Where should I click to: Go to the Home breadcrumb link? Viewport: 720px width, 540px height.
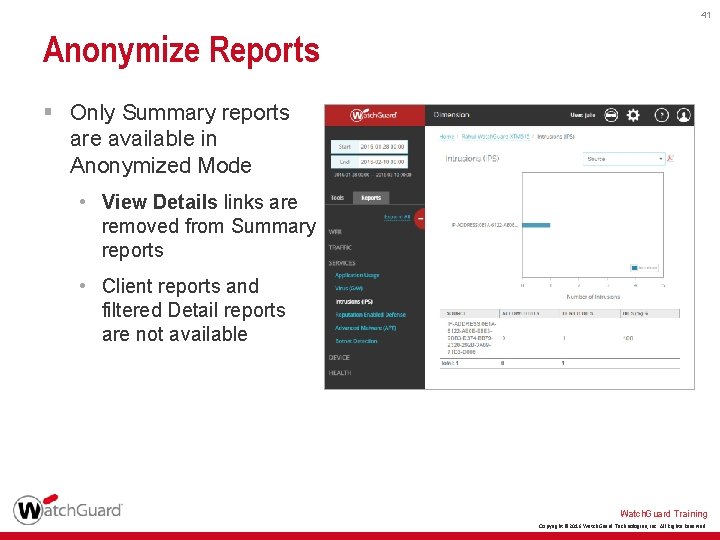pyautogui.click(x=447, y=137)
